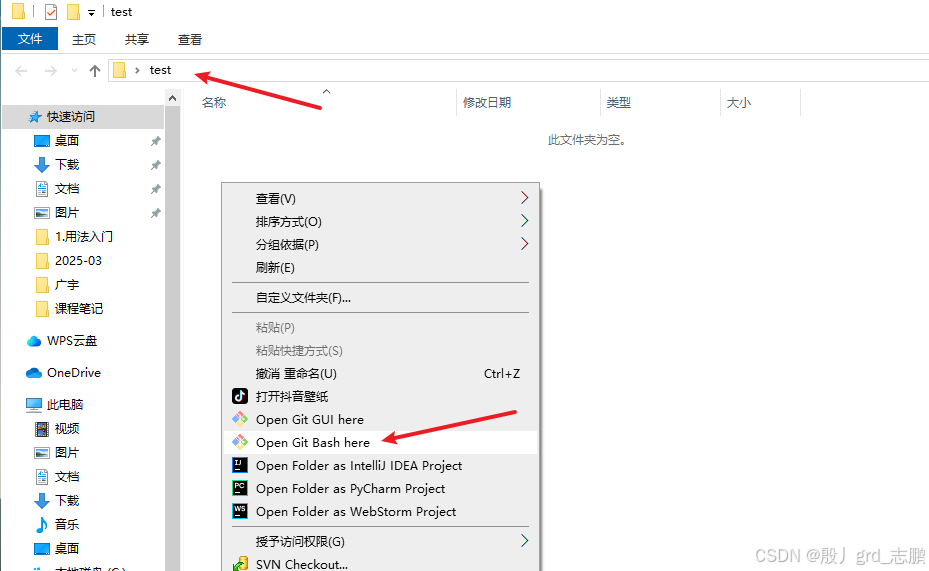The height and width of the screenshot is (571, 929).
Task: Click the chevron before test in address bar
Action: [x=137, y=70]
